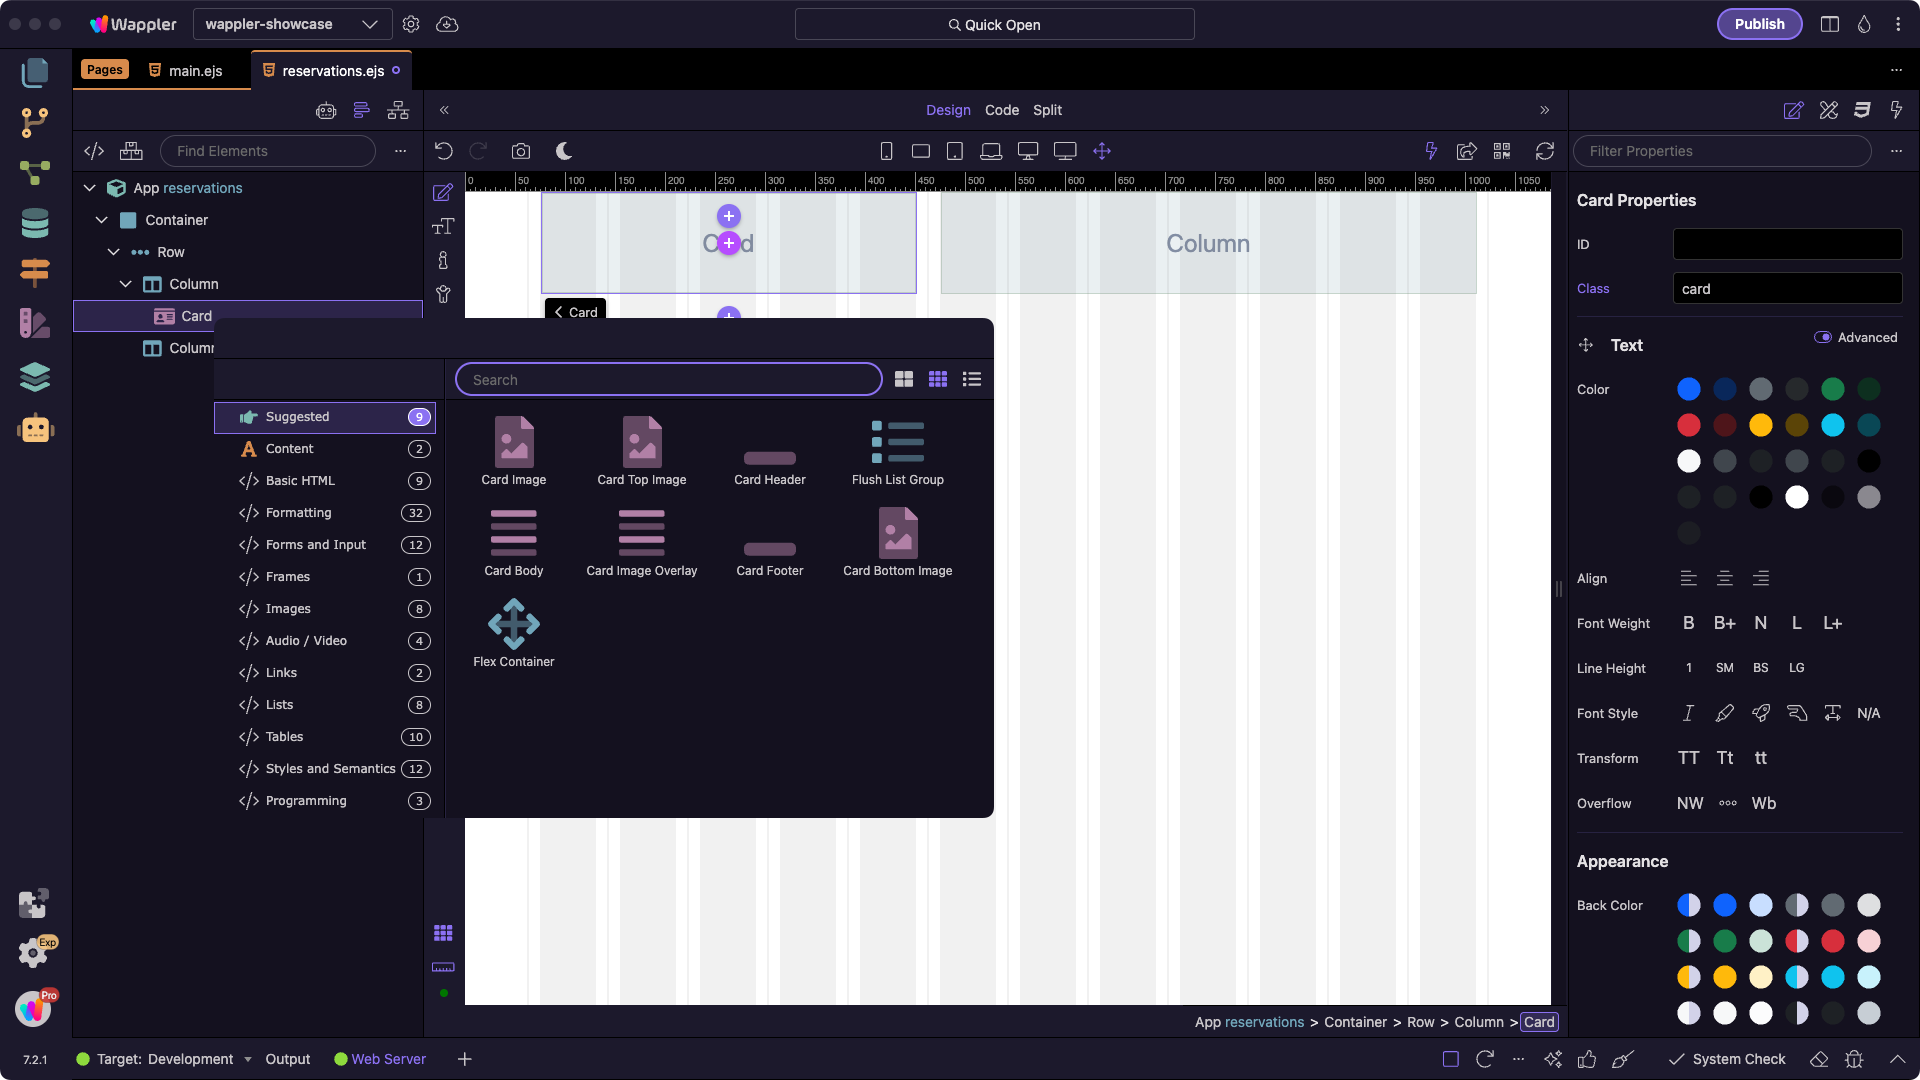This screenshot has height=1080, width=1920.
Task: Open the wappler-showcase project dropdown
Action: [290, 24]
